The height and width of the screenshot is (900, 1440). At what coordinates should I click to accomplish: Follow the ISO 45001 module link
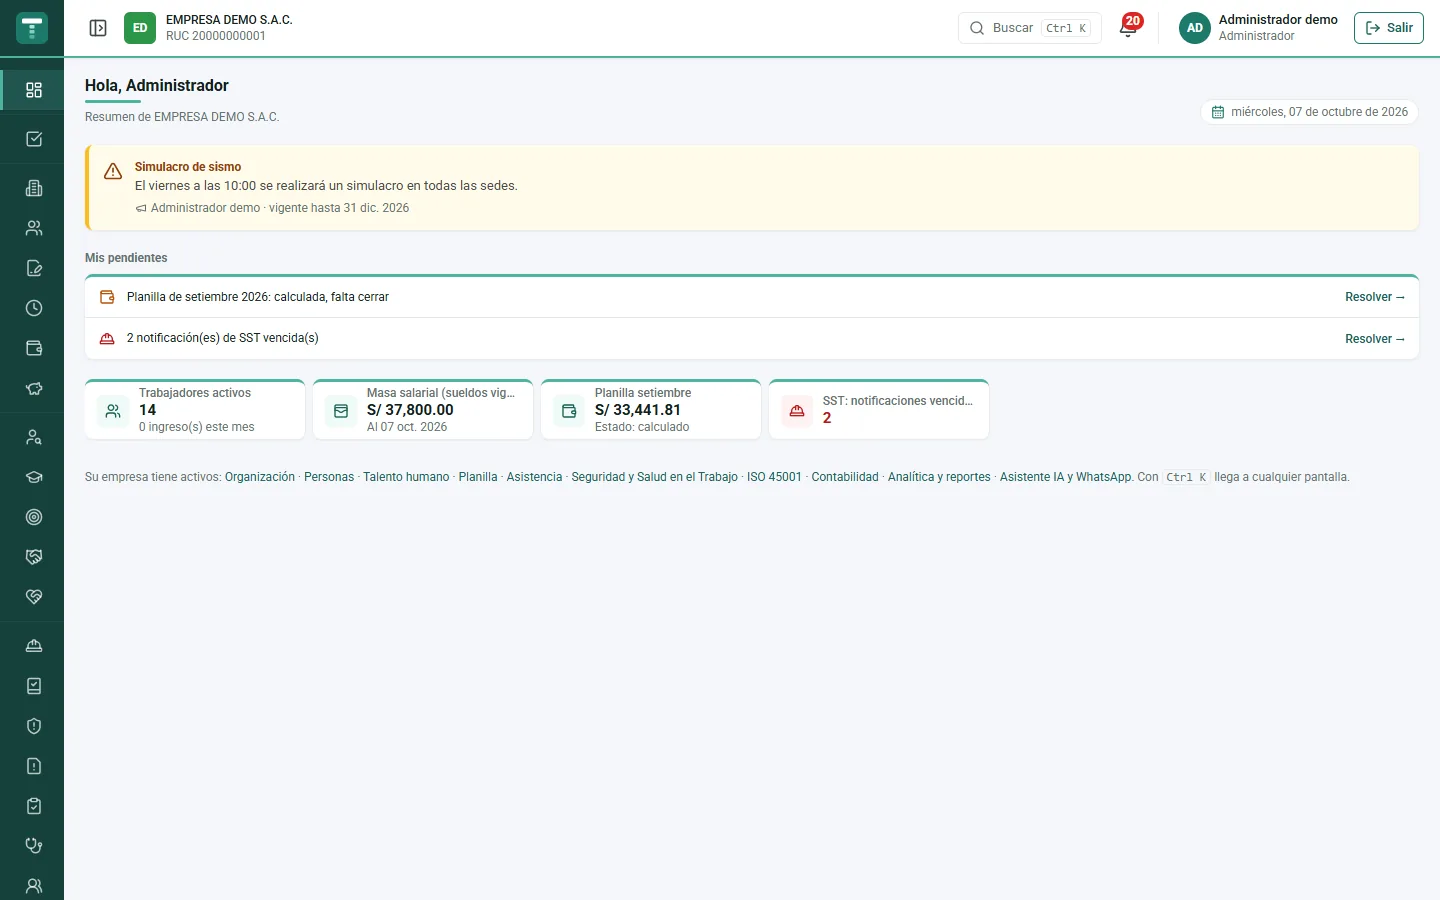coord(774,477)
